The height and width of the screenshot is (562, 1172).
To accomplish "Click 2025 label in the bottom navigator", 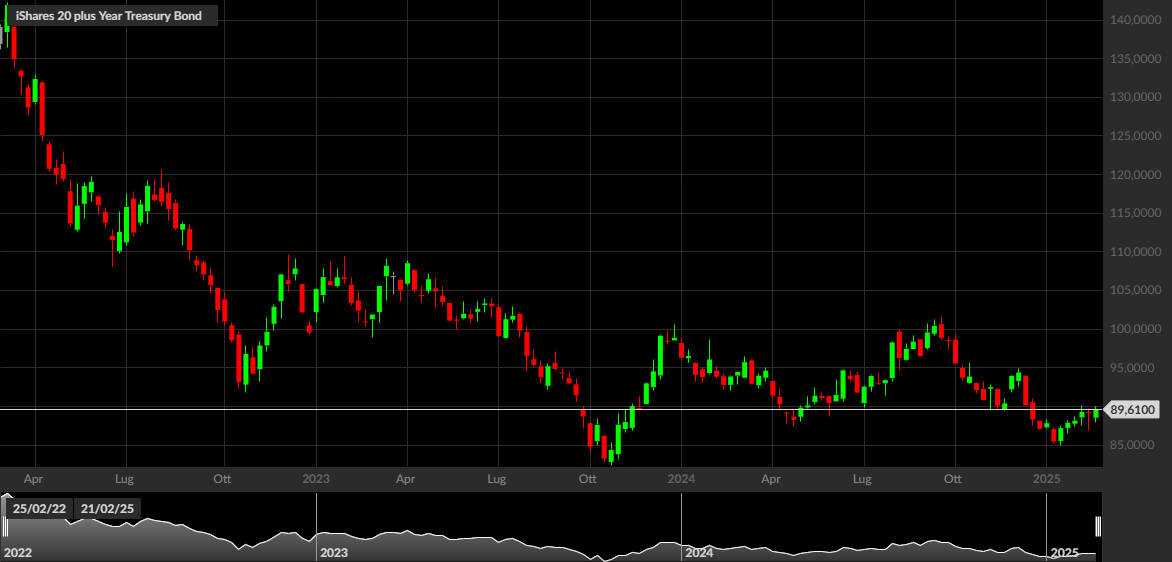I will [x=1064, y=552].
